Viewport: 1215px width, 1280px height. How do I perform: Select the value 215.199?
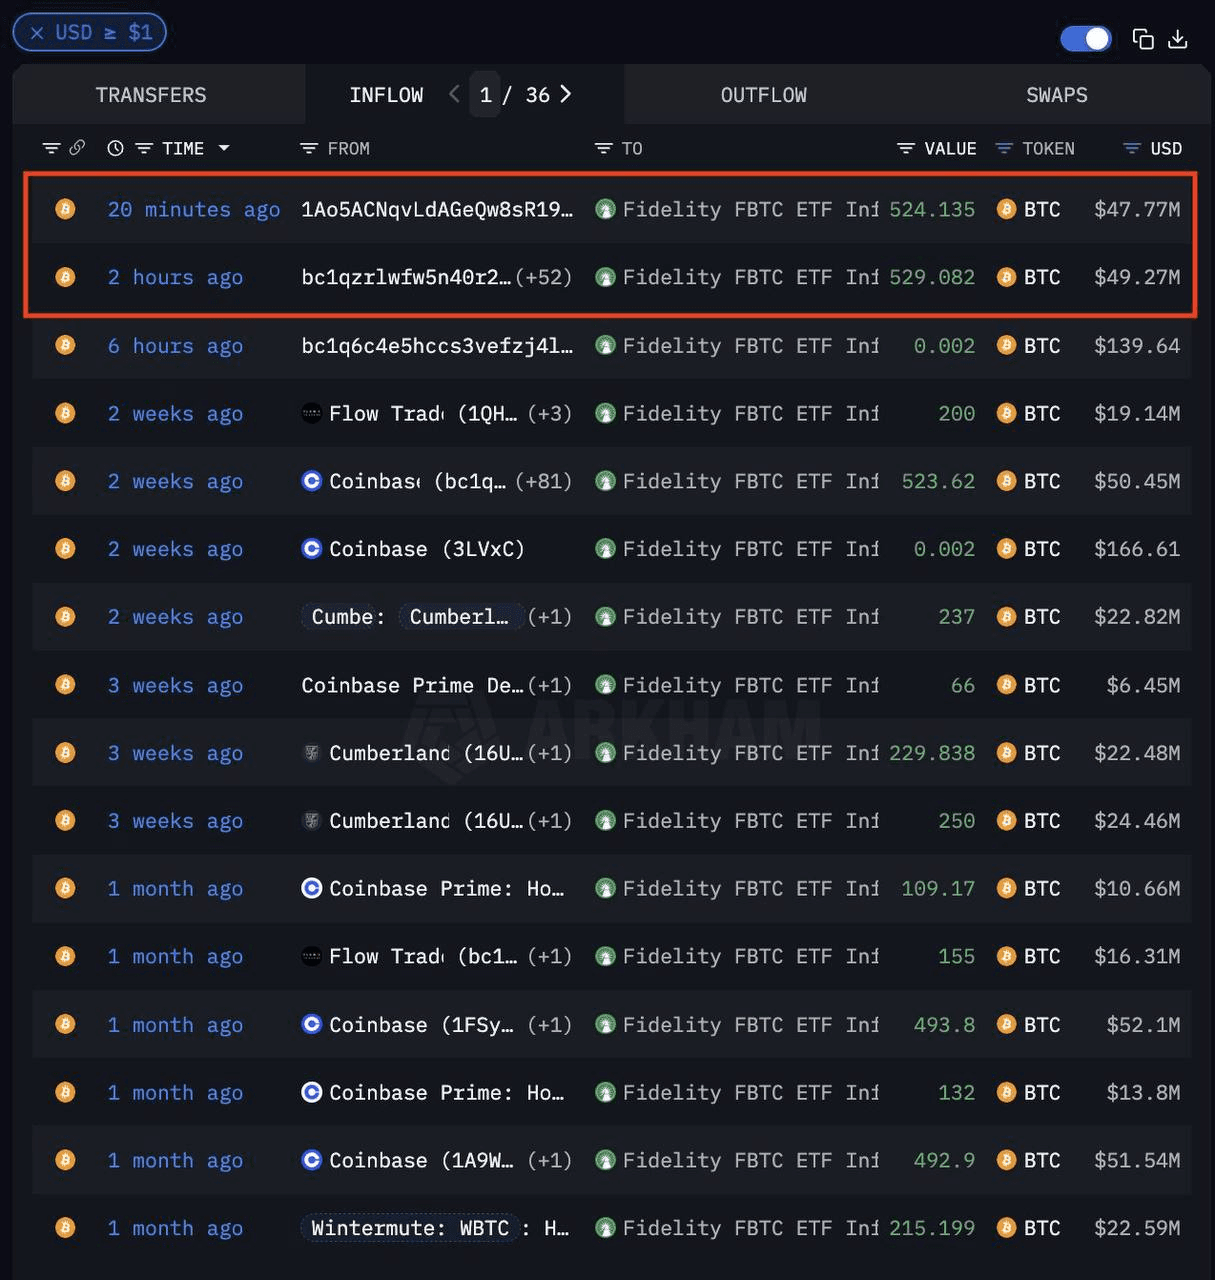click(932, 1229)
